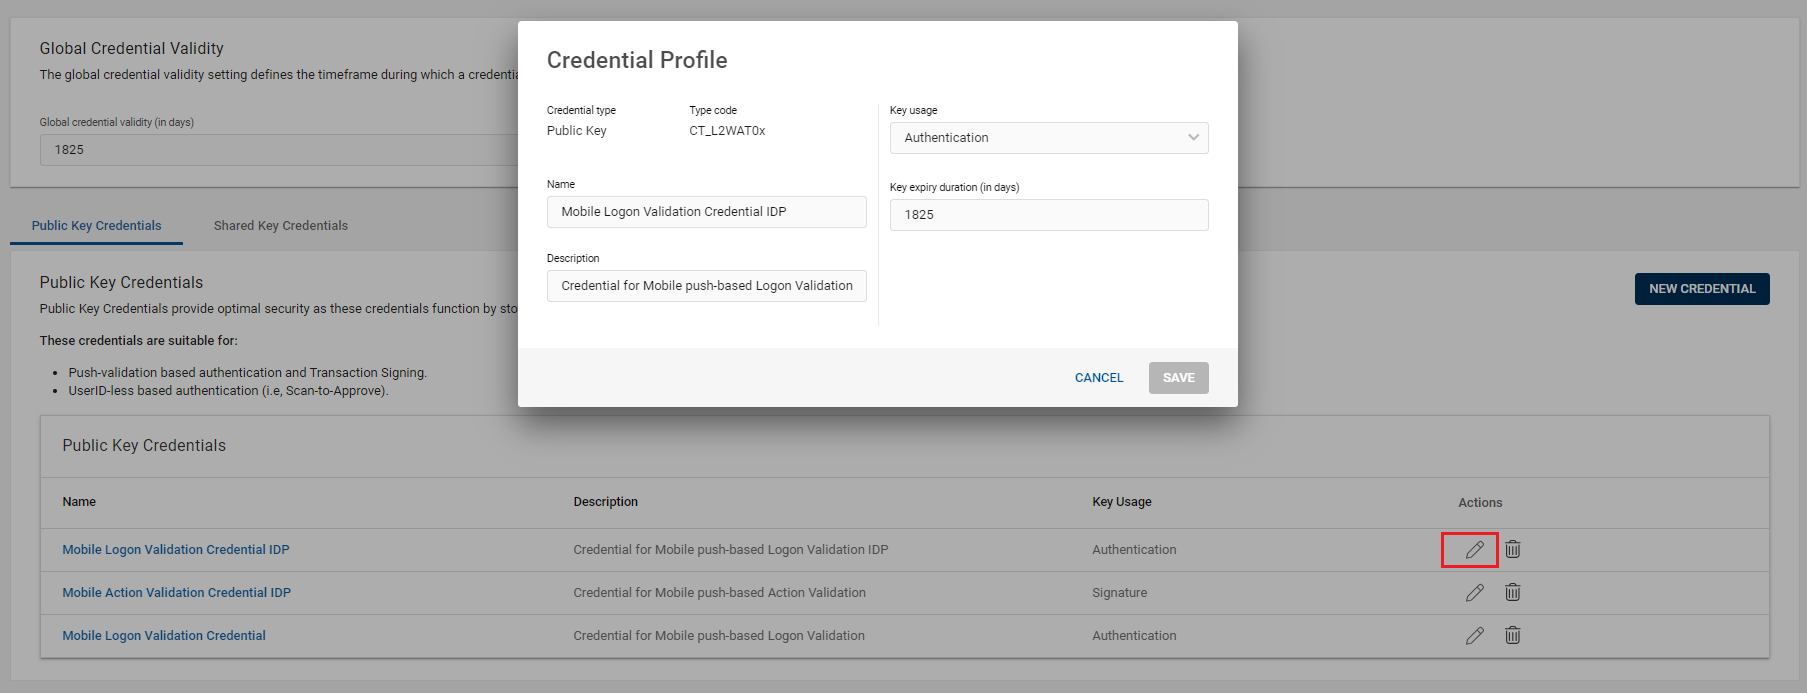Select the Public Key Credentials tab

(x=96, y=226)
